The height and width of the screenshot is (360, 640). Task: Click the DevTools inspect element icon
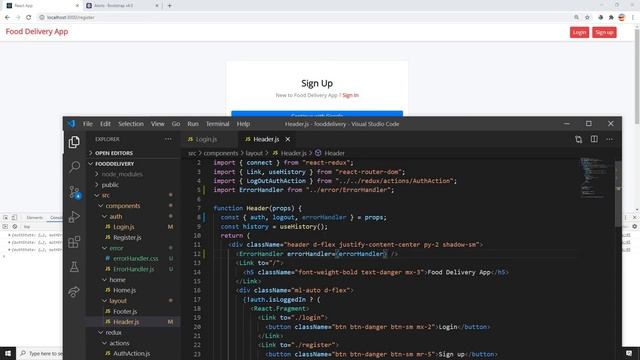coord(5,218)
